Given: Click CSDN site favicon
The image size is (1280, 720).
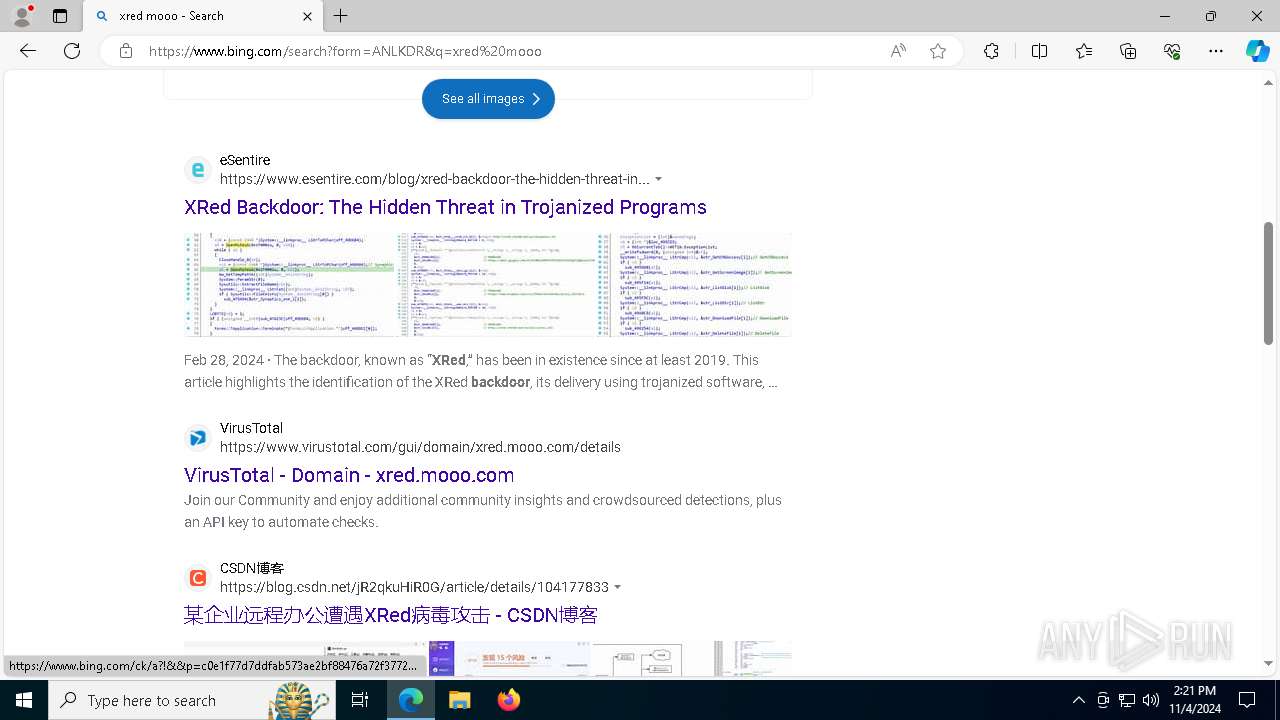Looking at the screenshot, I should tap(198, 578).
